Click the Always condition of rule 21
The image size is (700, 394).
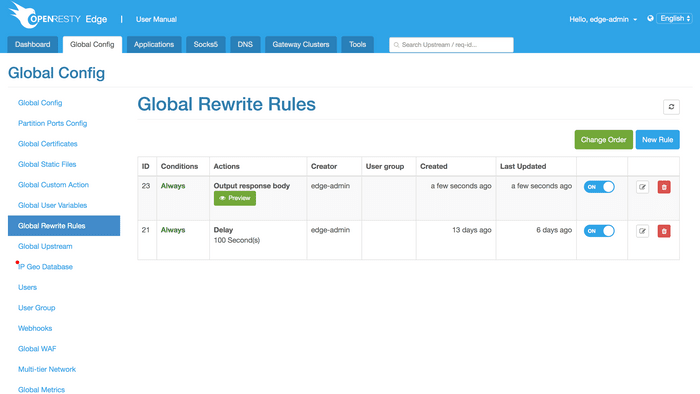click(x=173, y=230)
